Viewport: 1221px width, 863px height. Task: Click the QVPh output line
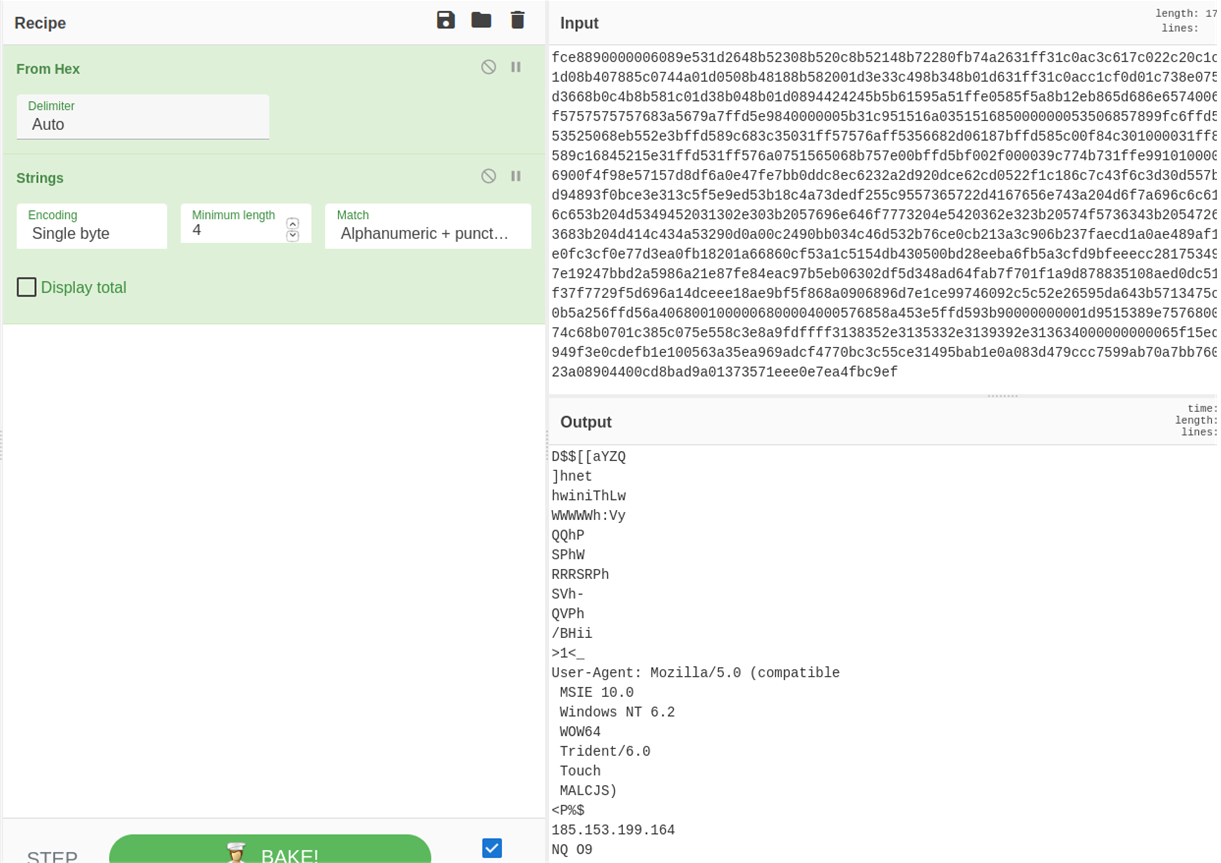[x=568, y=614]
